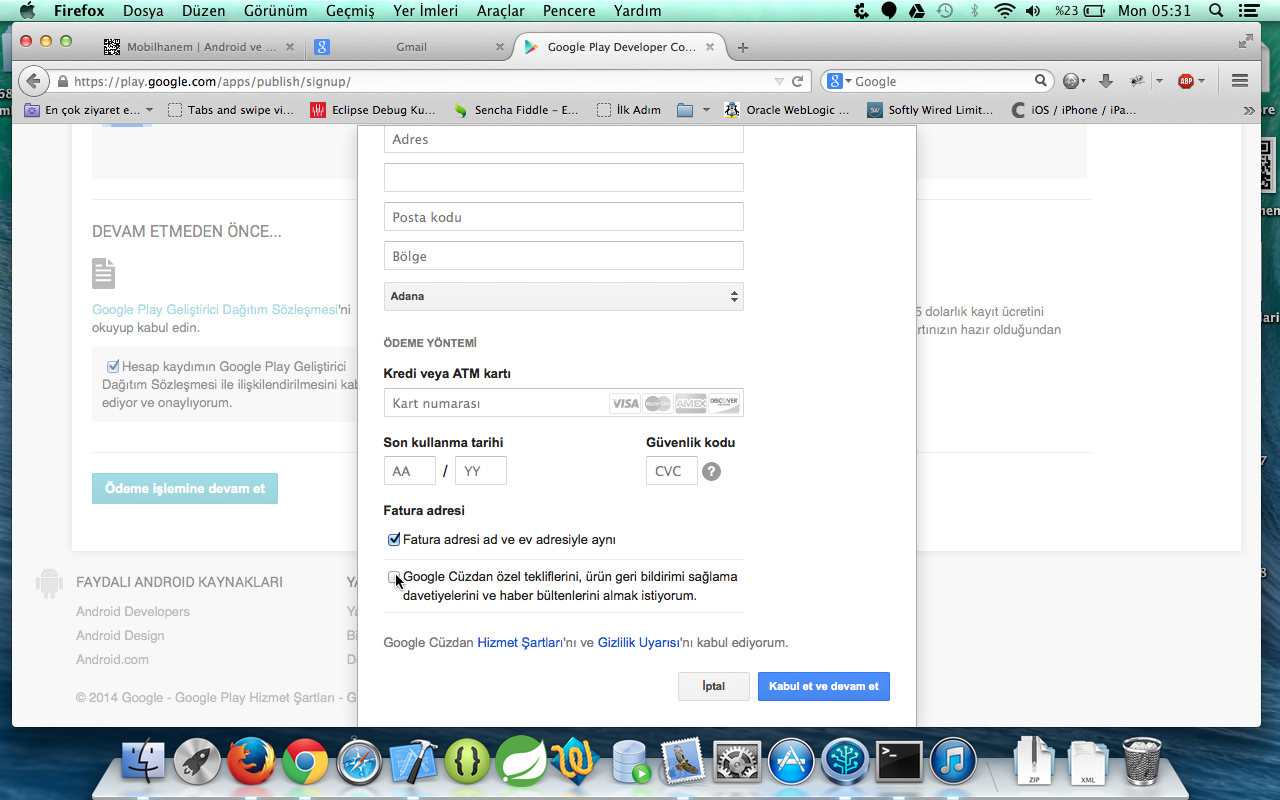Expand the ABP icon dropdown arrow
Viewport: 1280px width, 800px height.
tap(1202, 82)
